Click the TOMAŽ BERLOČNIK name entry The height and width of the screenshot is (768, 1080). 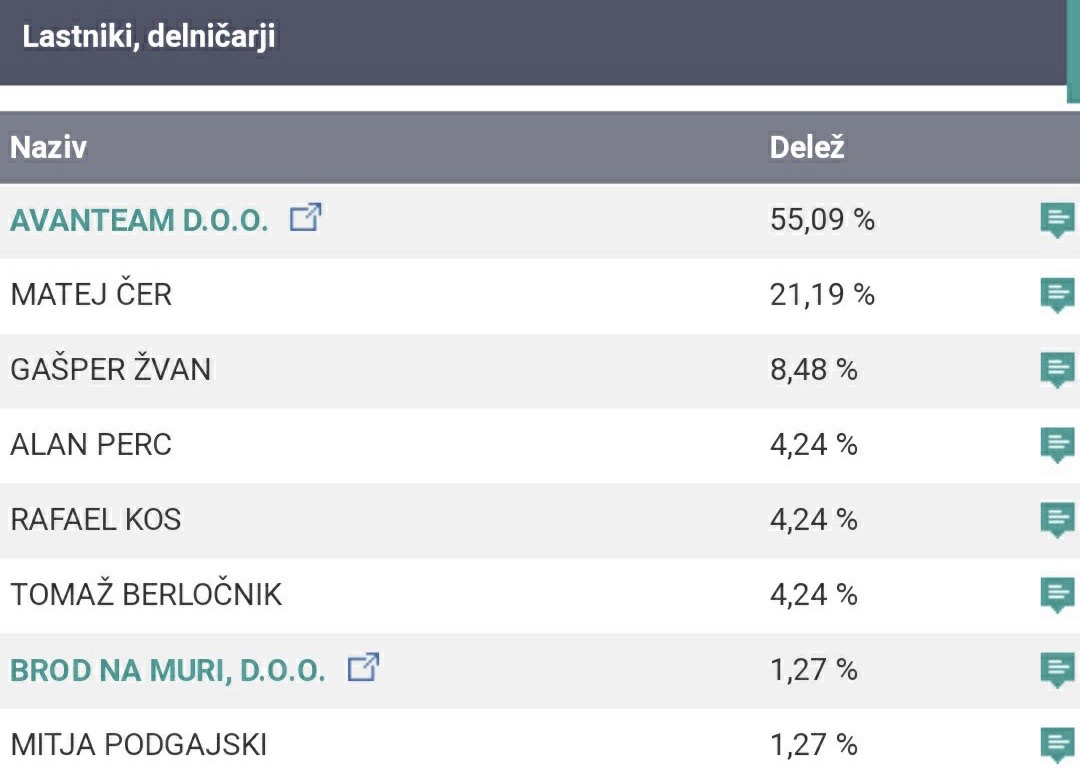pos(146,595)
